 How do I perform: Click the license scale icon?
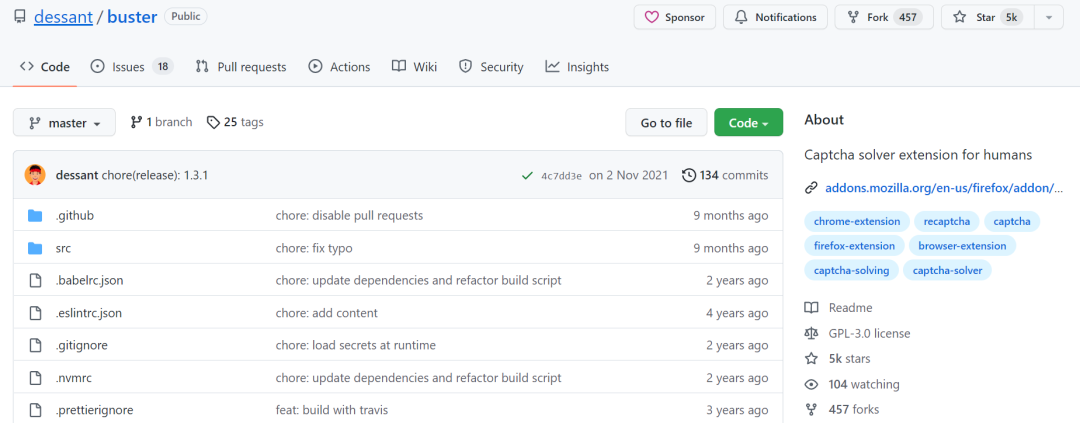(811, 333)
